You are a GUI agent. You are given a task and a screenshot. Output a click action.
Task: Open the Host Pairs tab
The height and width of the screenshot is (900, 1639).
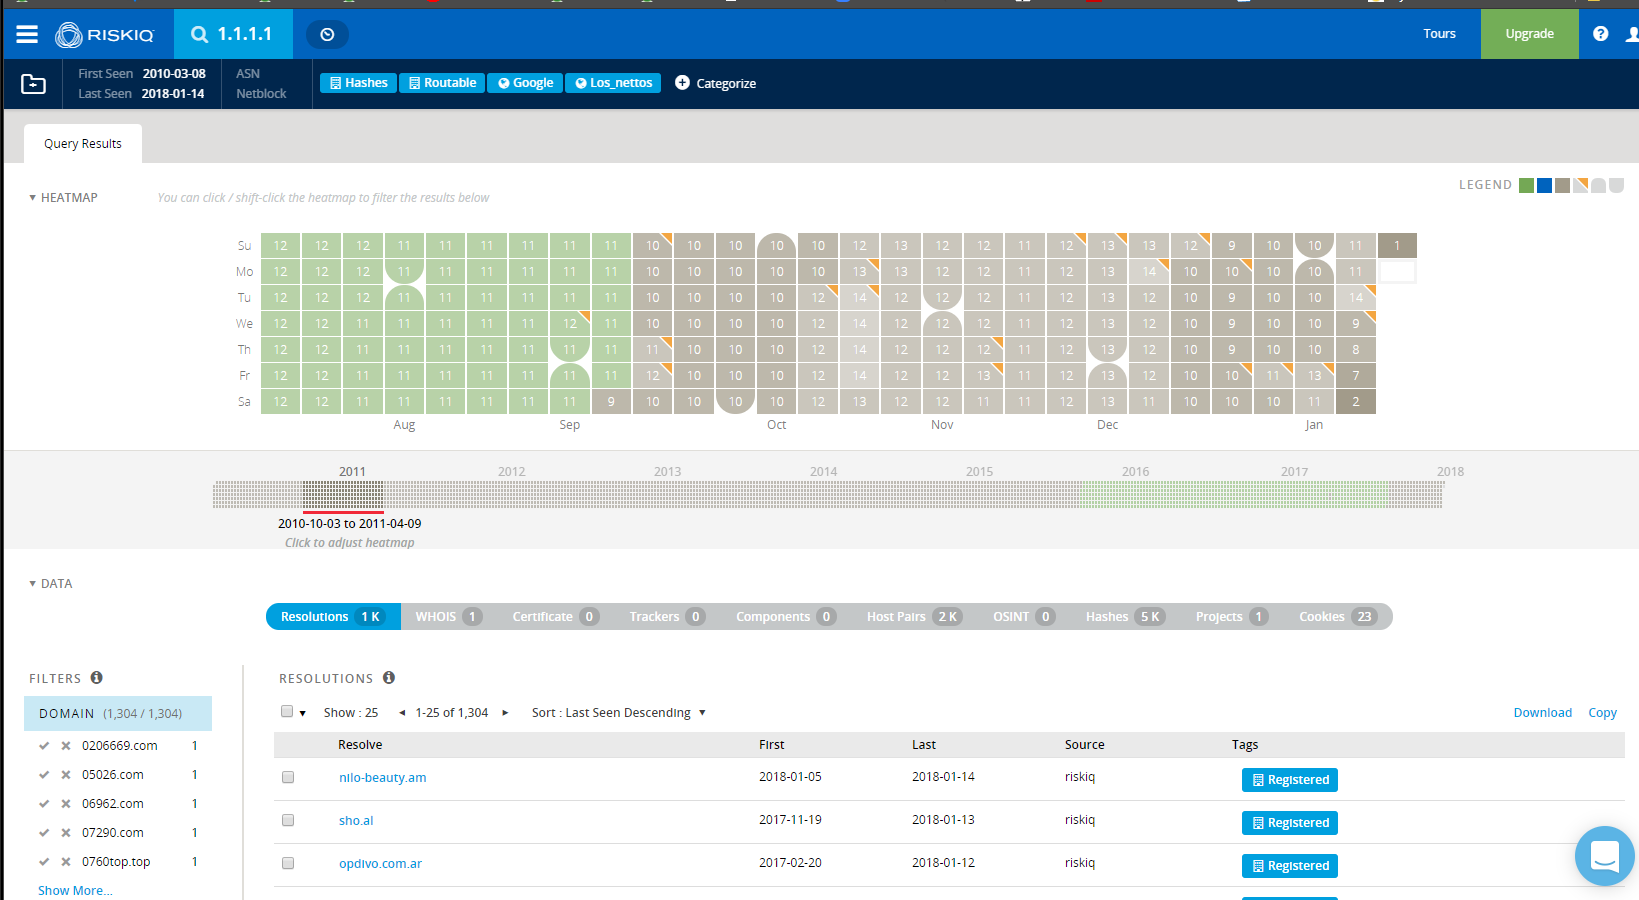(x=912, y=617)
